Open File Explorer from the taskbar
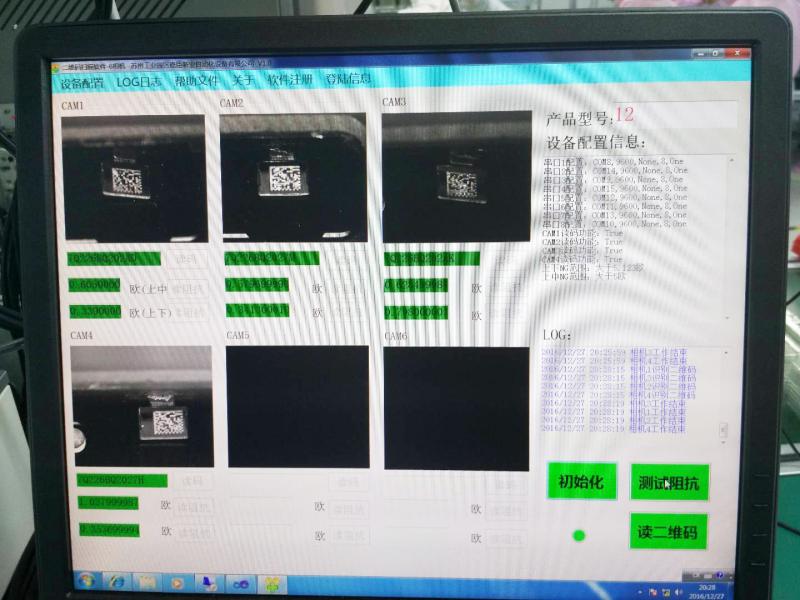This screenshot has height=600, width=800. [x=147, y=582]
